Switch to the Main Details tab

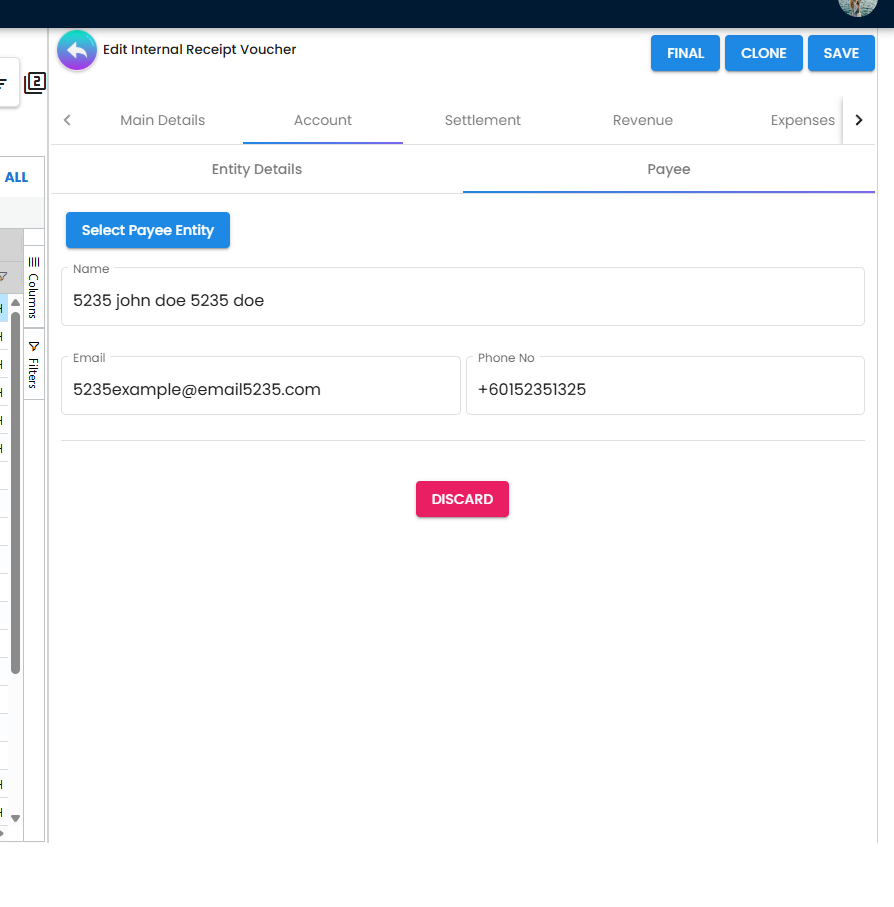162,120
